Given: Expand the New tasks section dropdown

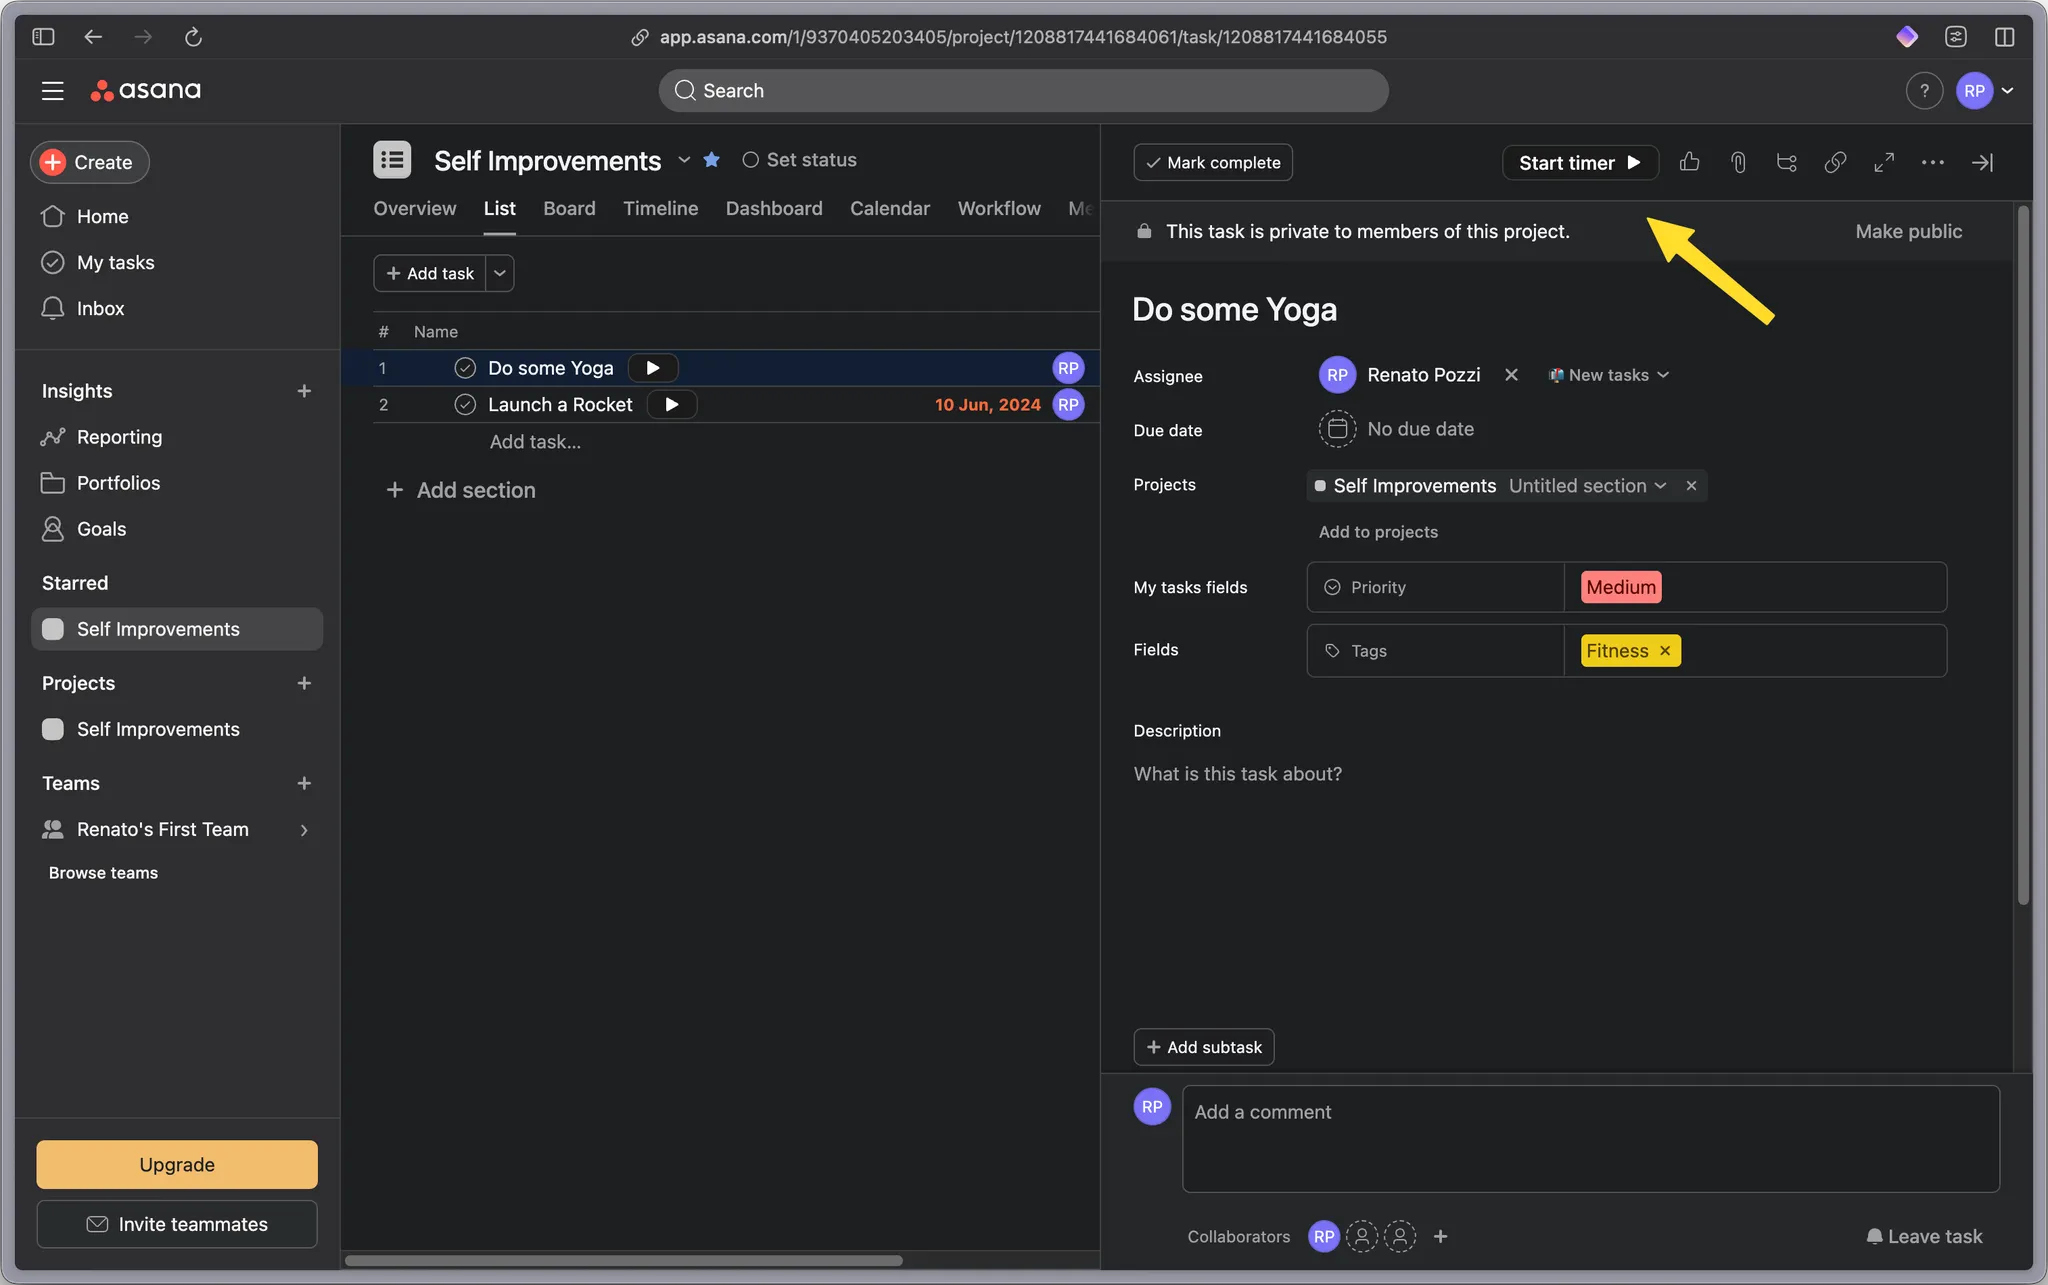Looking at the screenshot, I should point(1663,375).
